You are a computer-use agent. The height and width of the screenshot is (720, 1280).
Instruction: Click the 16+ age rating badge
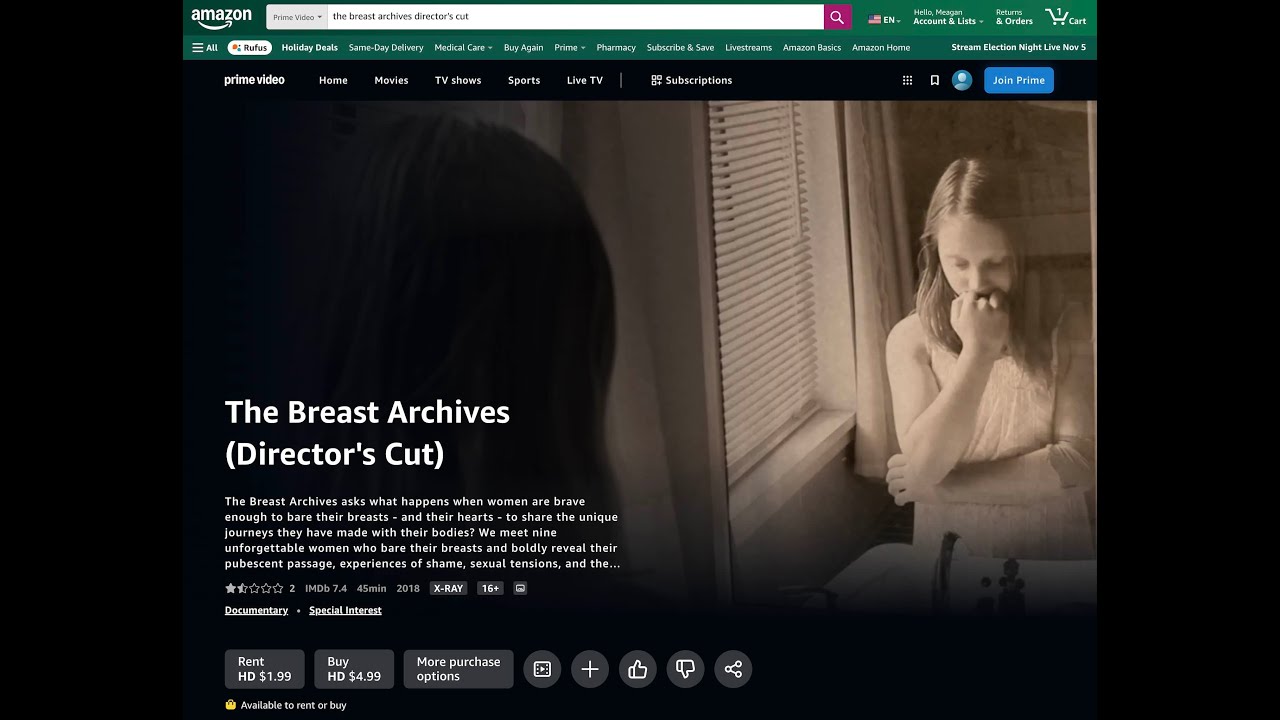click(490, 588)
